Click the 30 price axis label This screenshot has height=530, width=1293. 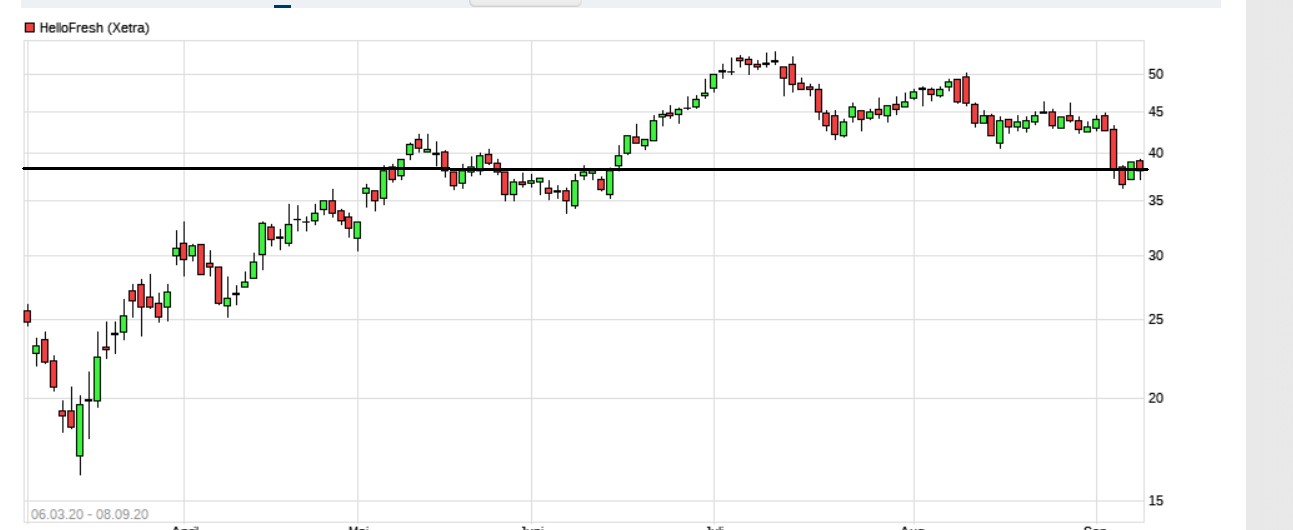[x=1156, y=256]
